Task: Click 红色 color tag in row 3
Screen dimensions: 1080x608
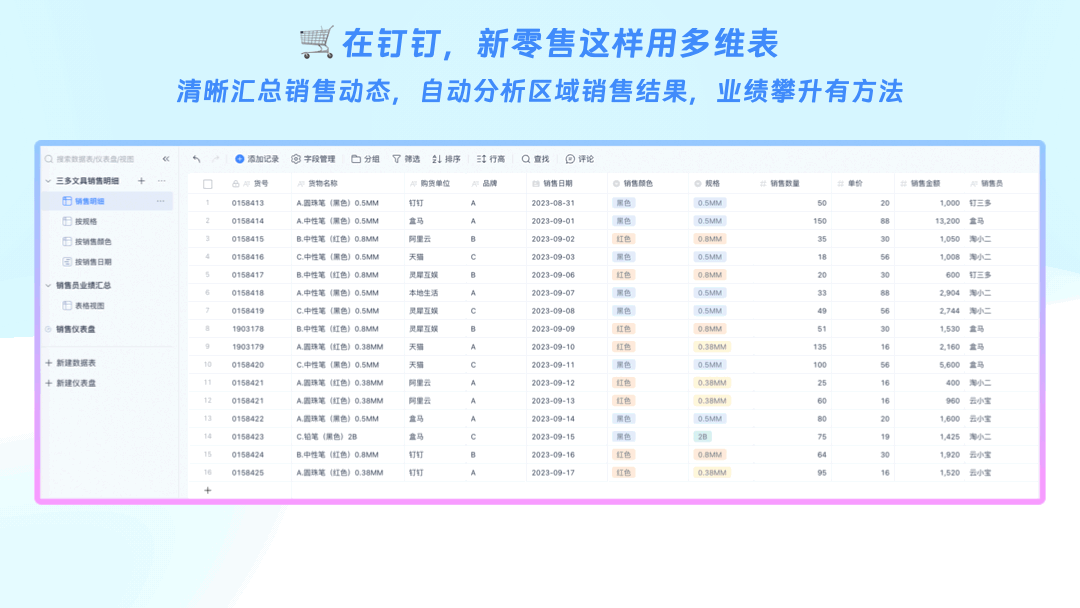Action: (623, 239)
